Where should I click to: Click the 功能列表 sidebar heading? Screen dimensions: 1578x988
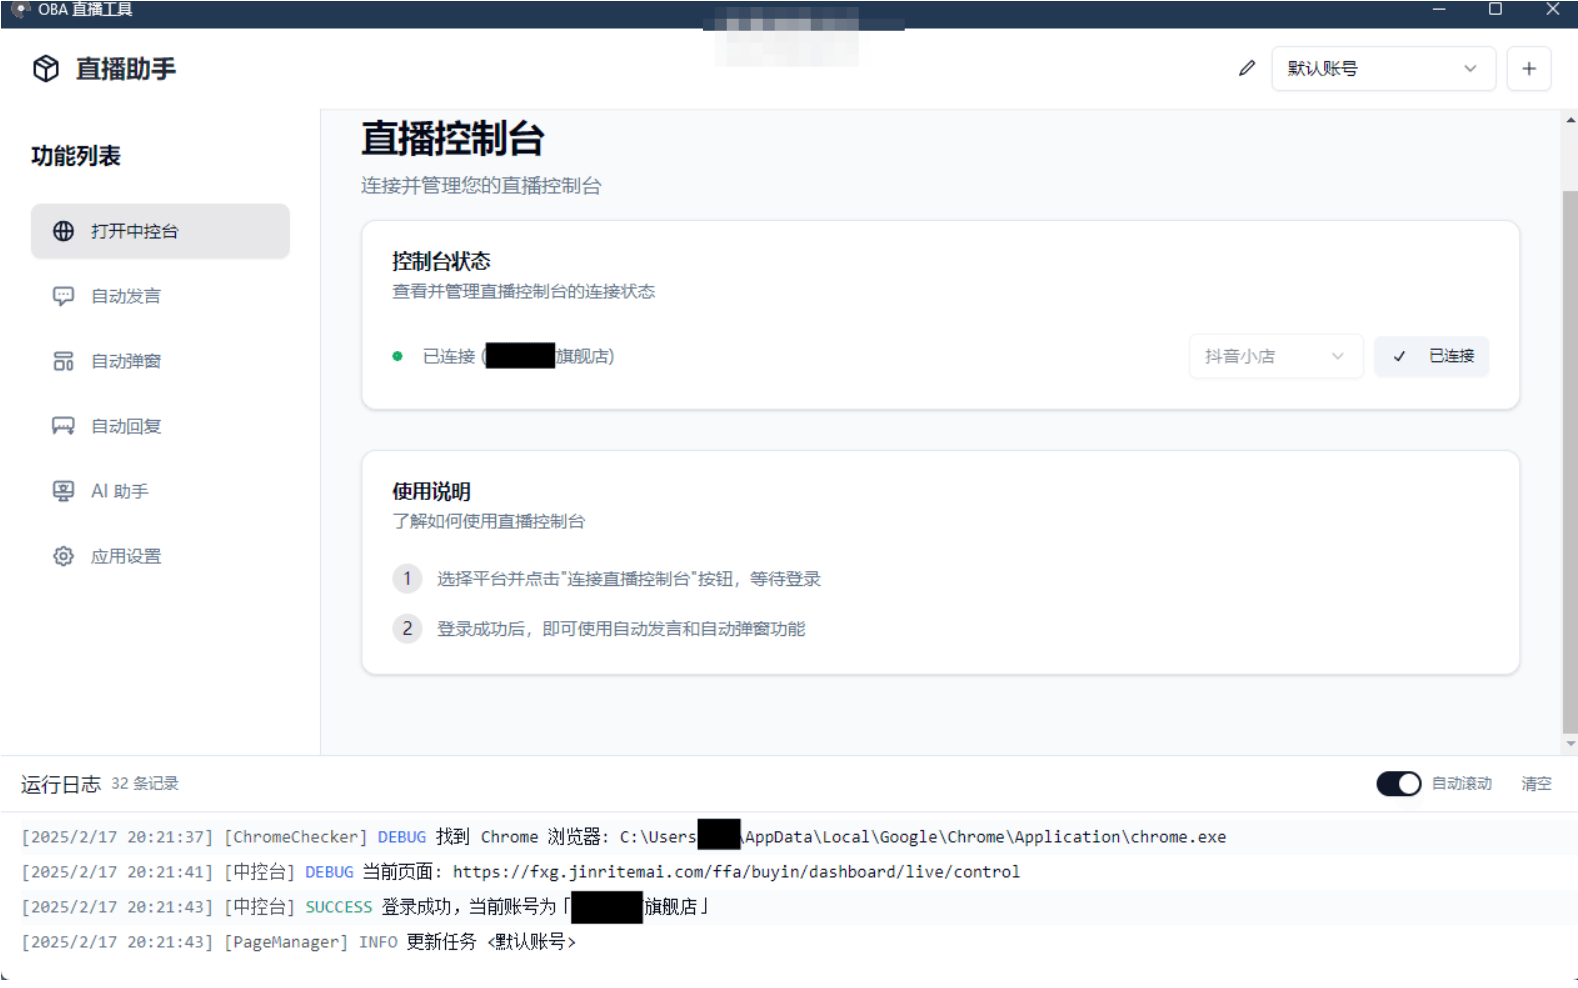pos(76,156)
